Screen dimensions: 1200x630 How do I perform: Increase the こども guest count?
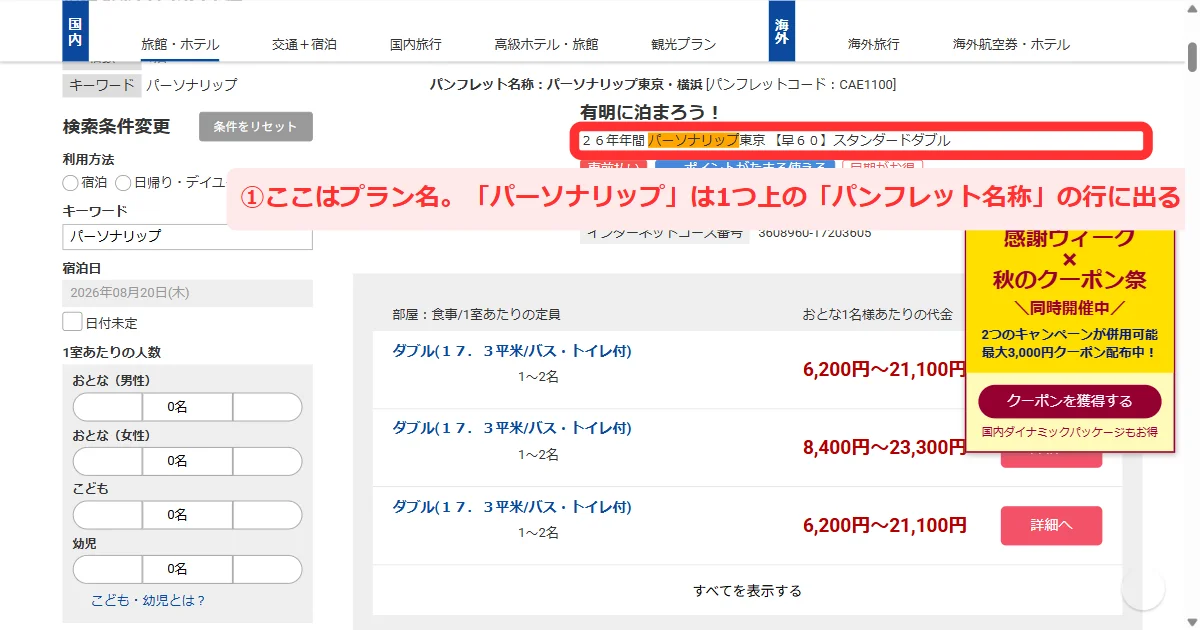pos(267,515)
